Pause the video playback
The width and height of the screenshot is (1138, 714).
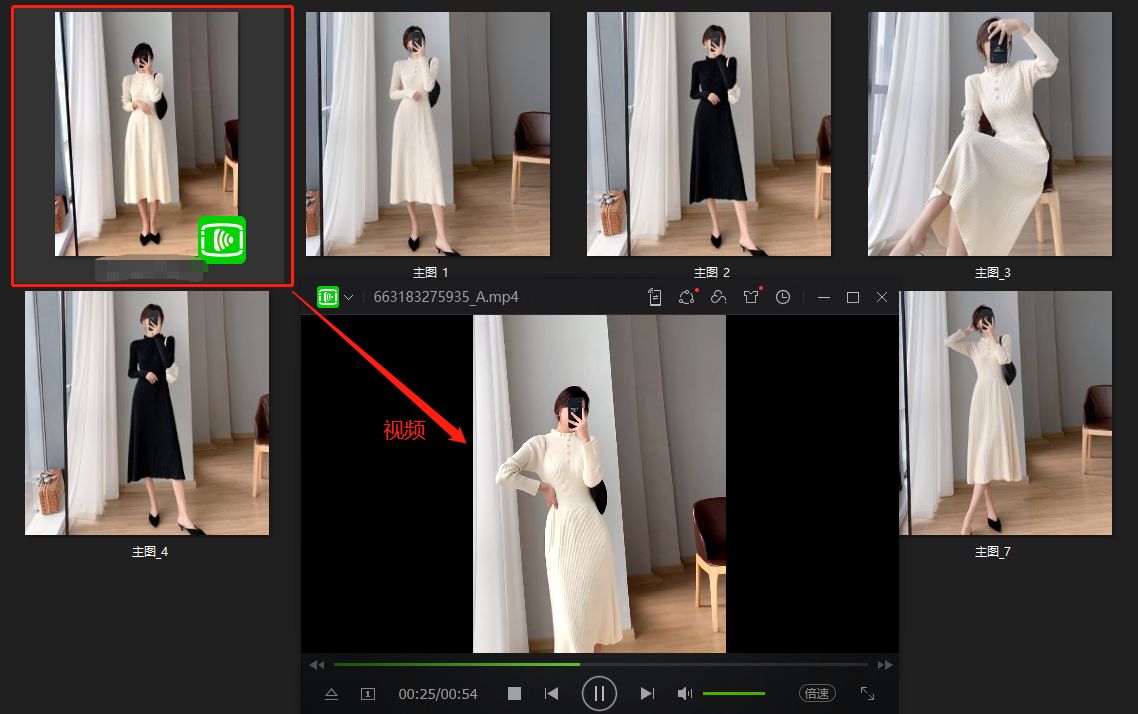pyautogui.click(x=599, y=693)
